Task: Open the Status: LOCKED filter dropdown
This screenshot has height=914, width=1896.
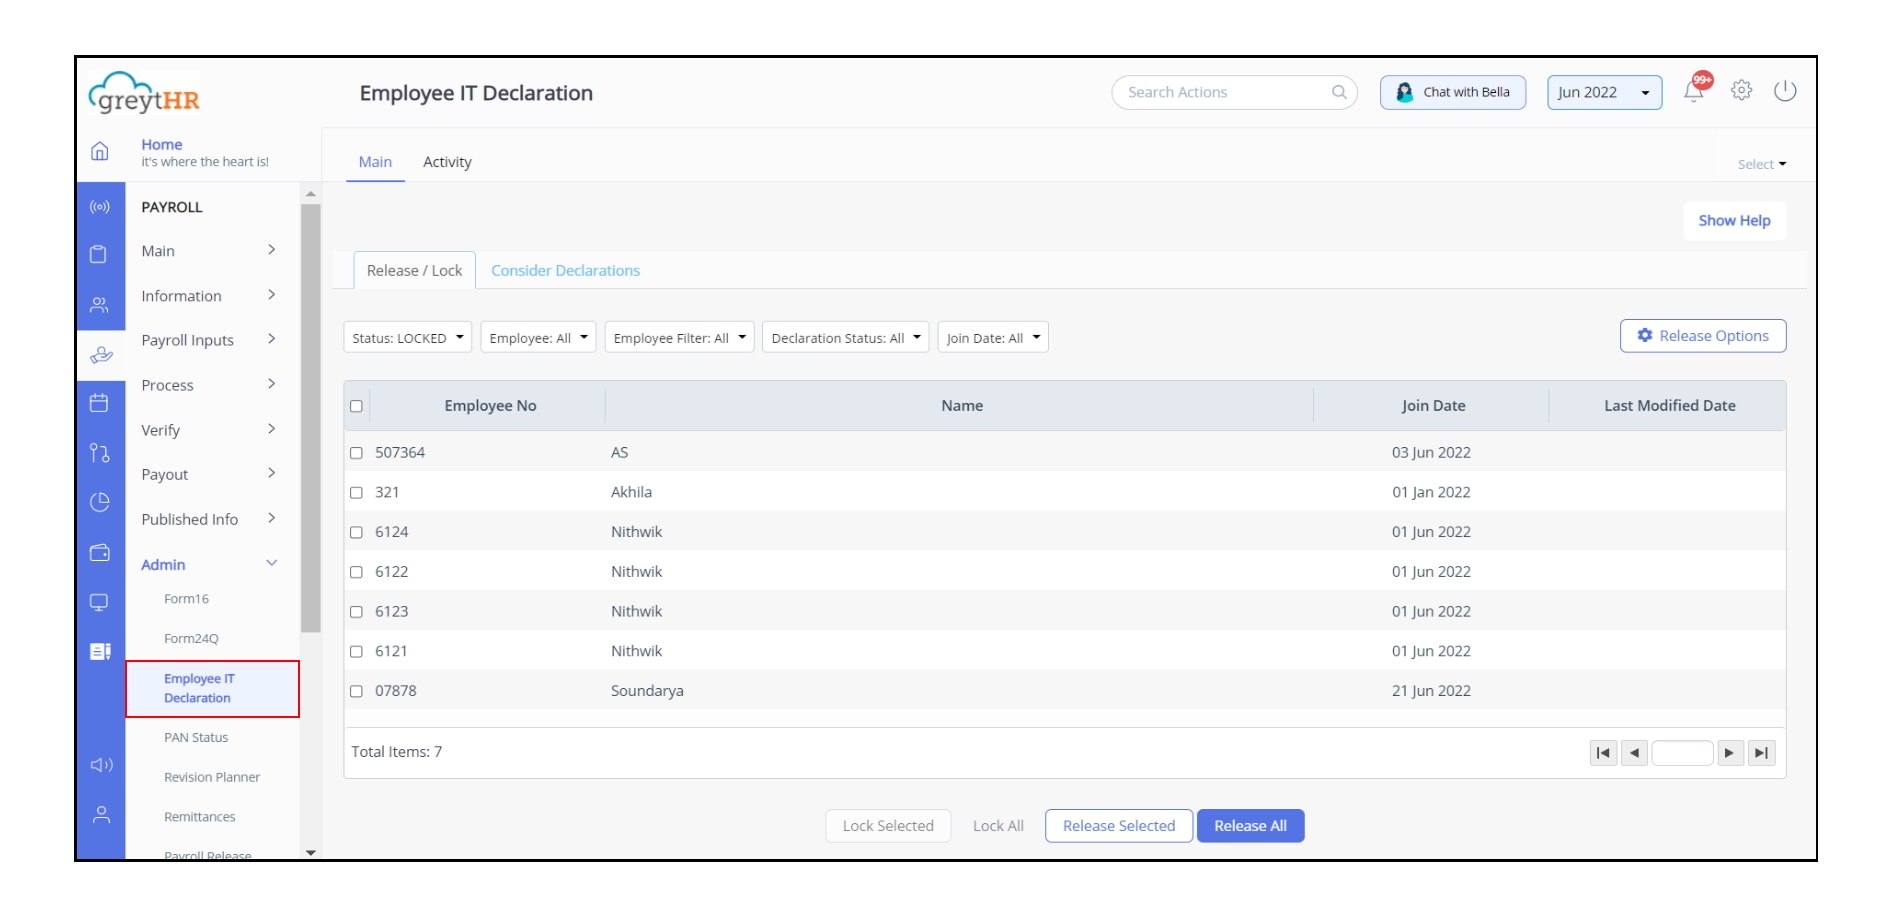Action: point(407,337)
